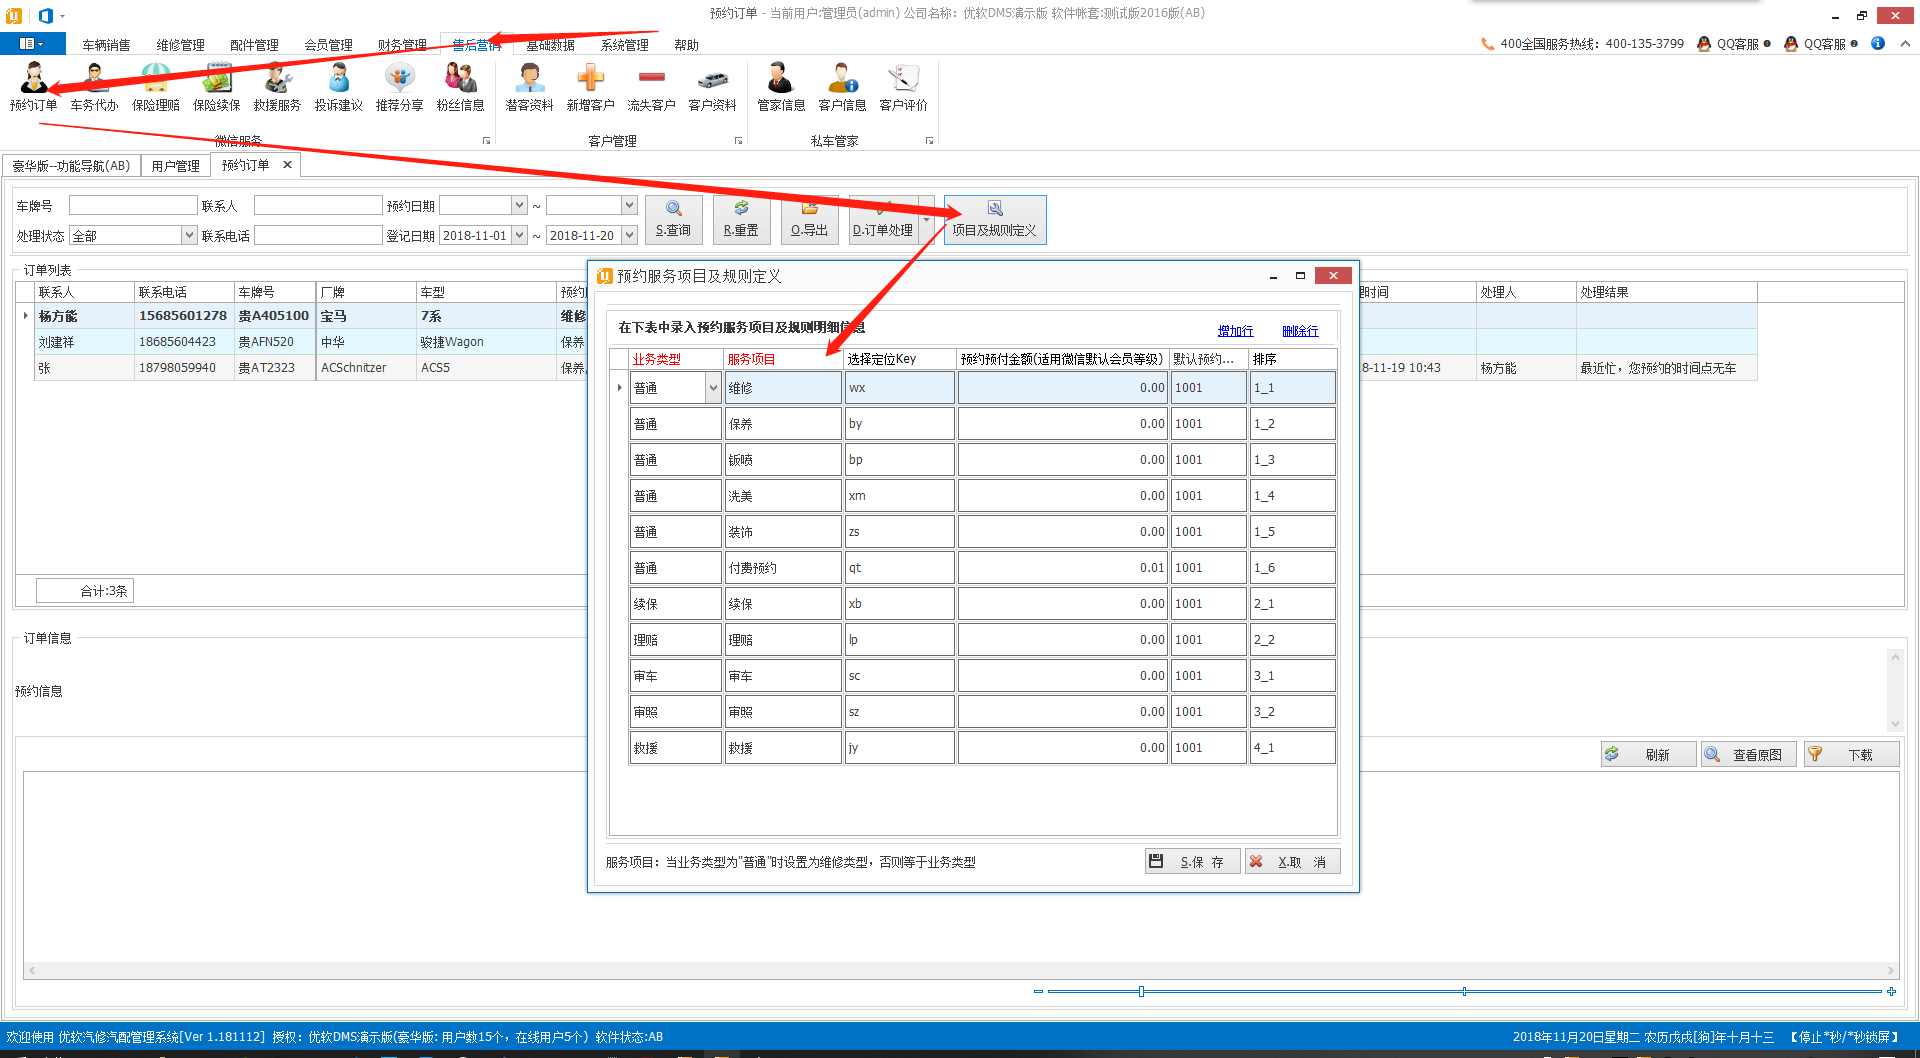Open the 系统管理 menu tab
Screen dimensions: 1920x1058
[624, 45]
